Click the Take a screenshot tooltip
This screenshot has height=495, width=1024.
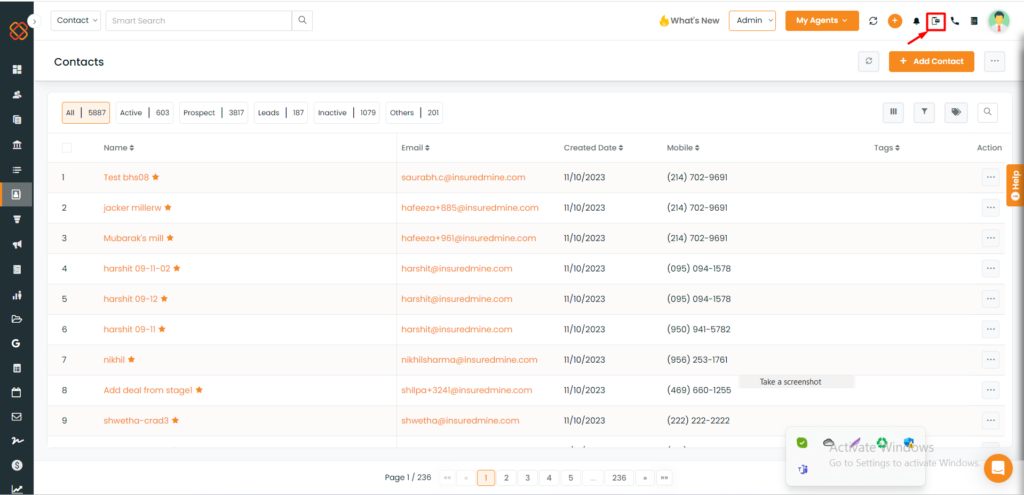coord(797,381)
